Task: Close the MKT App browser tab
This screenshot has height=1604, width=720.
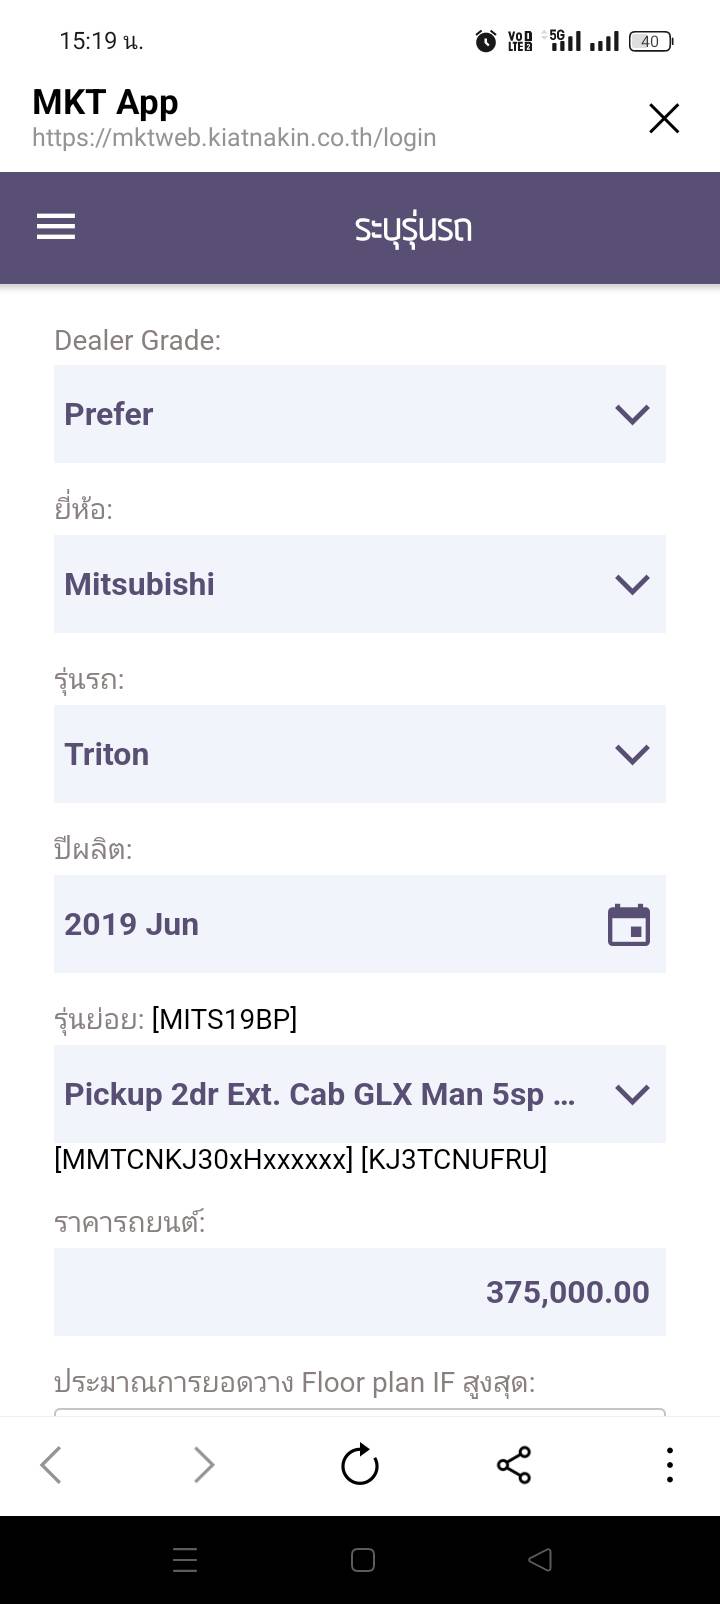Action: 664,118
